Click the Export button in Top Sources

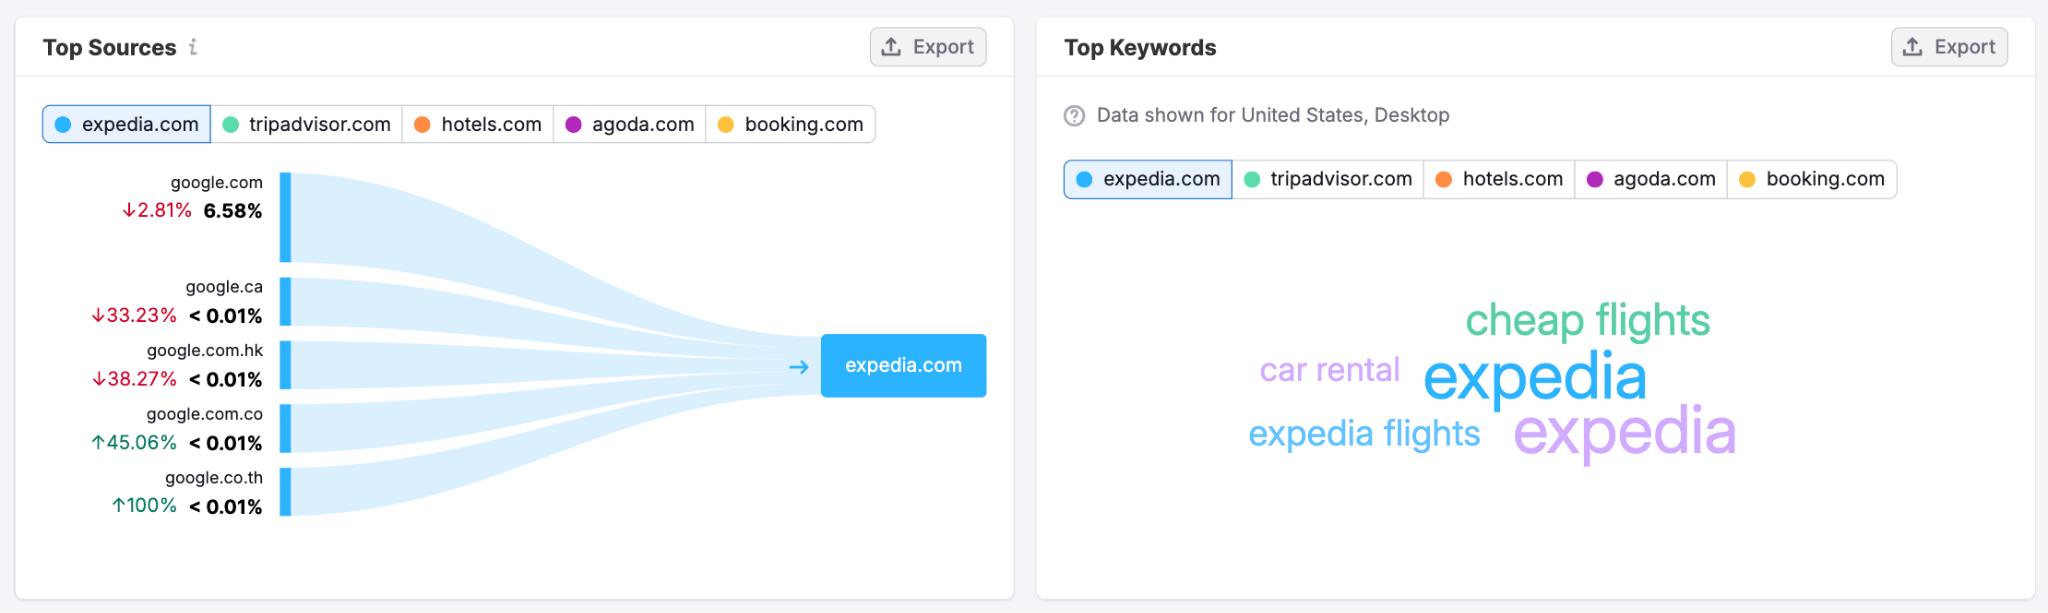pos(928,46)
